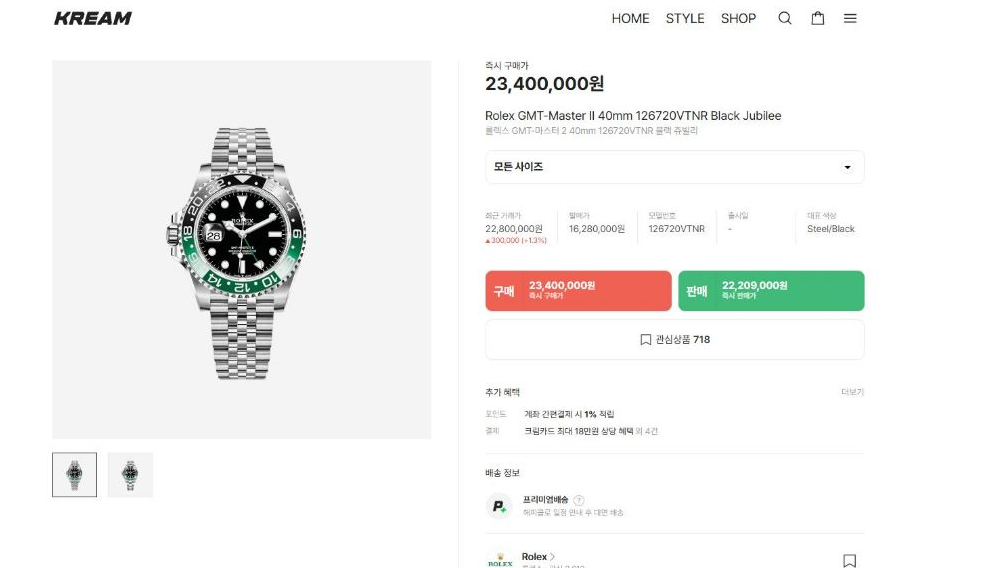The height and width of the screenshot is (568, 988).
Task: Select the second watch thumbnail
Action: (130, 475)
